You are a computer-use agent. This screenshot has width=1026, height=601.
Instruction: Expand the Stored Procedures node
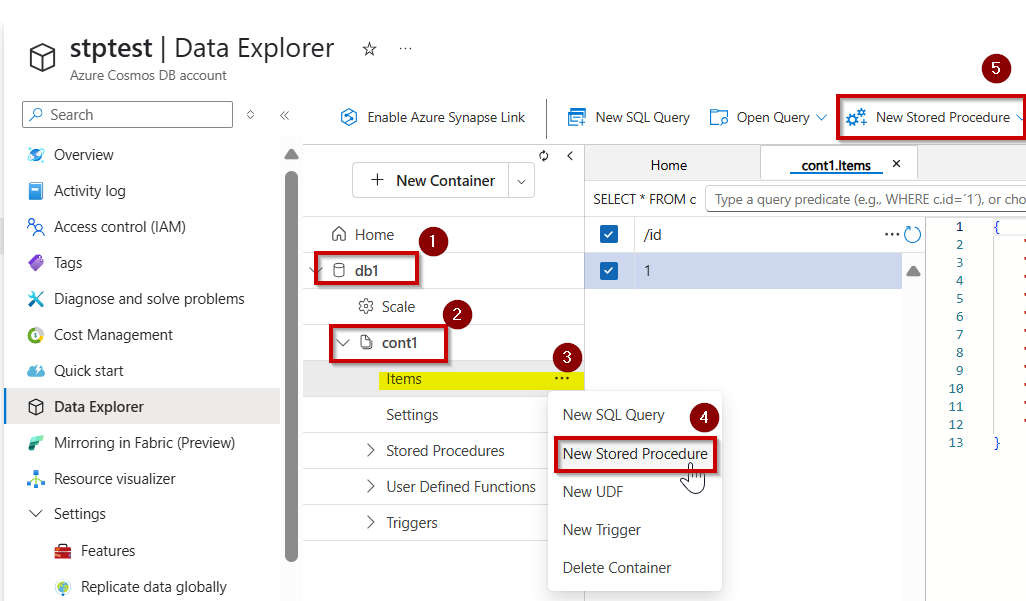point(371,450)
